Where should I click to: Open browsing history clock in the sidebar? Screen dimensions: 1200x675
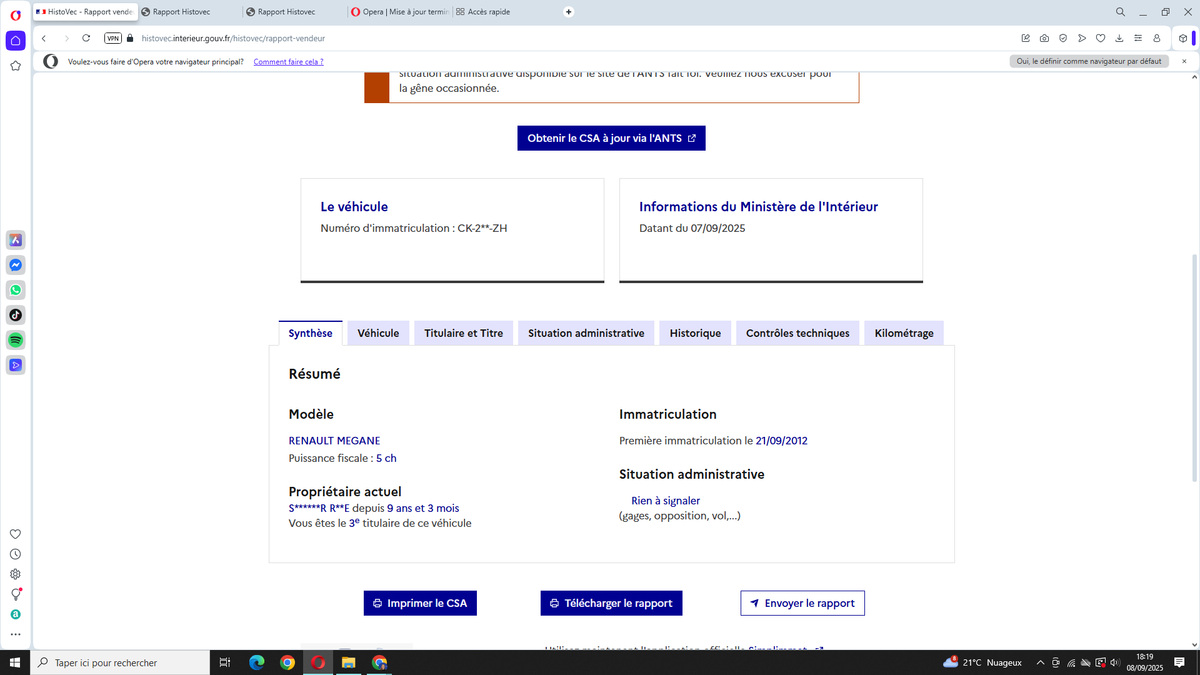pos(15,554)
